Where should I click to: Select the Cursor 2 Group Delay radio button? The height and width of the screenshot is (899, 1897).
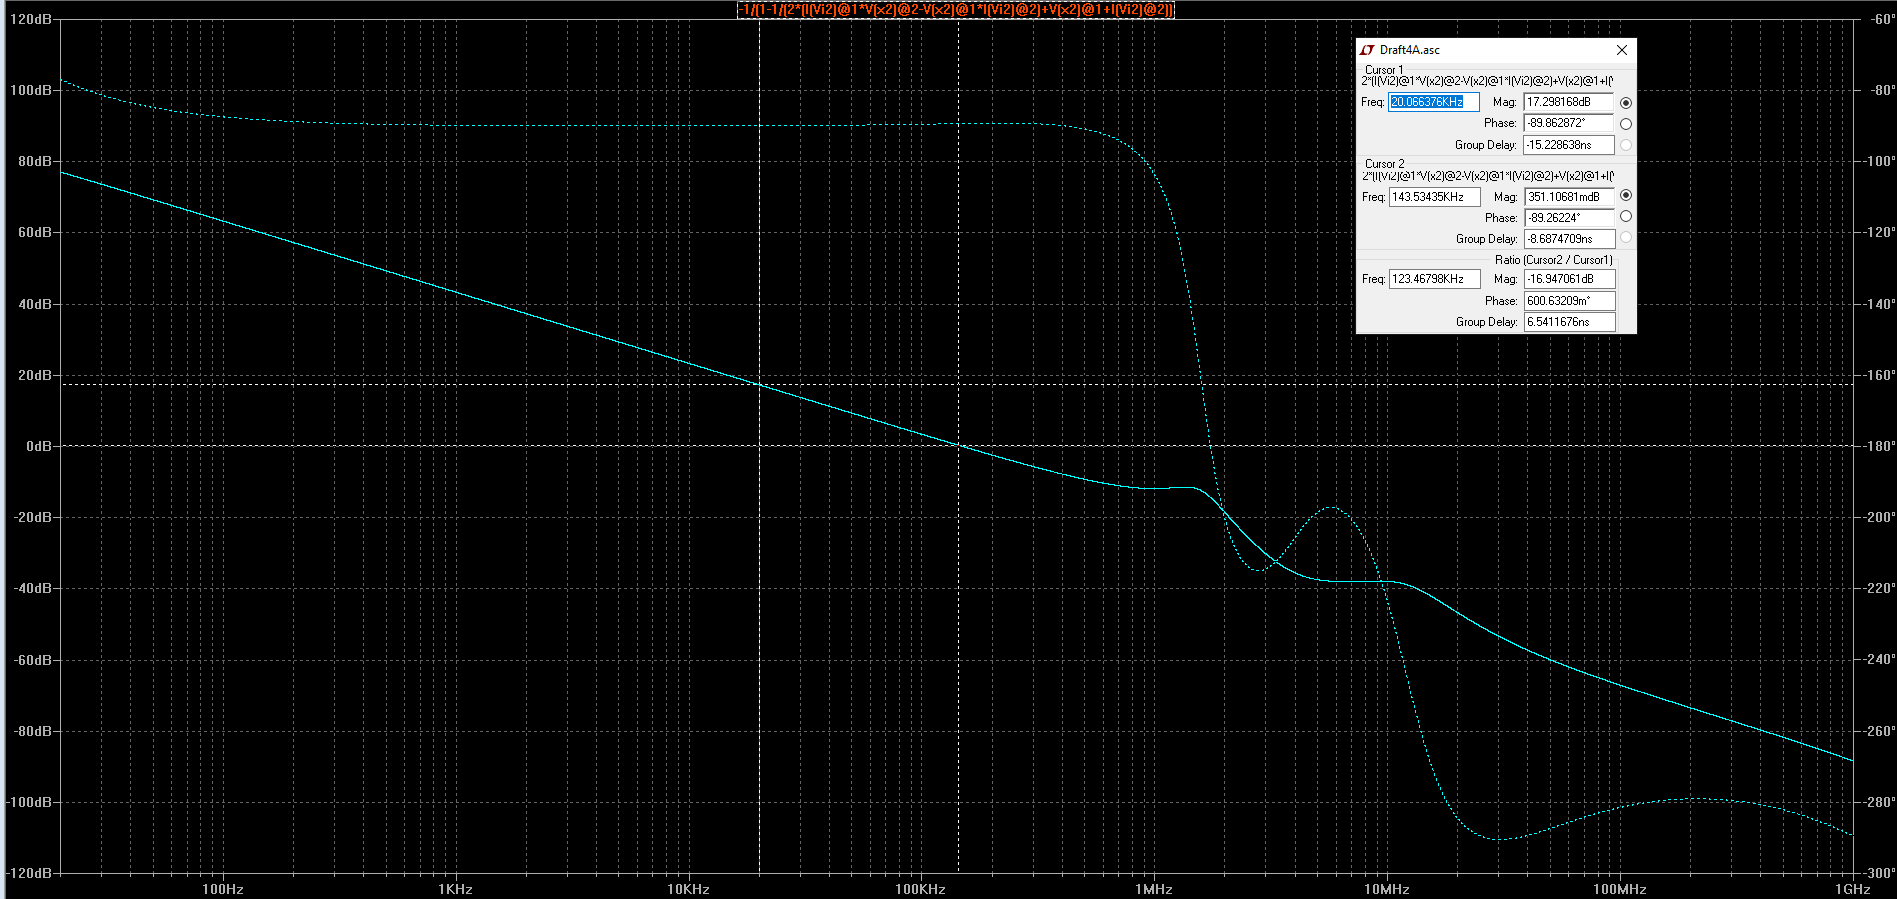[1626, 238]
